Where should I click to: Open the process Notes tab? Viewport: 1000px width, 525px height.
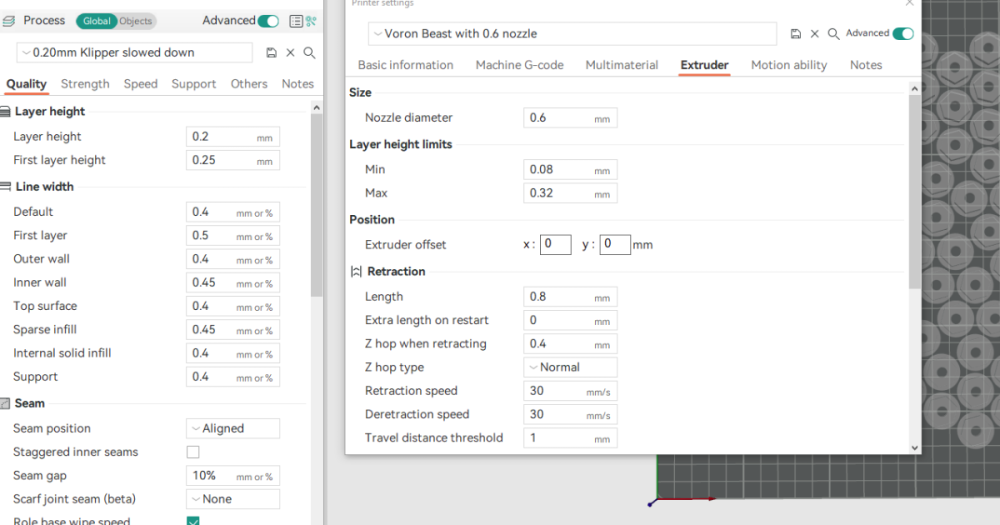[x=297, y=84]
